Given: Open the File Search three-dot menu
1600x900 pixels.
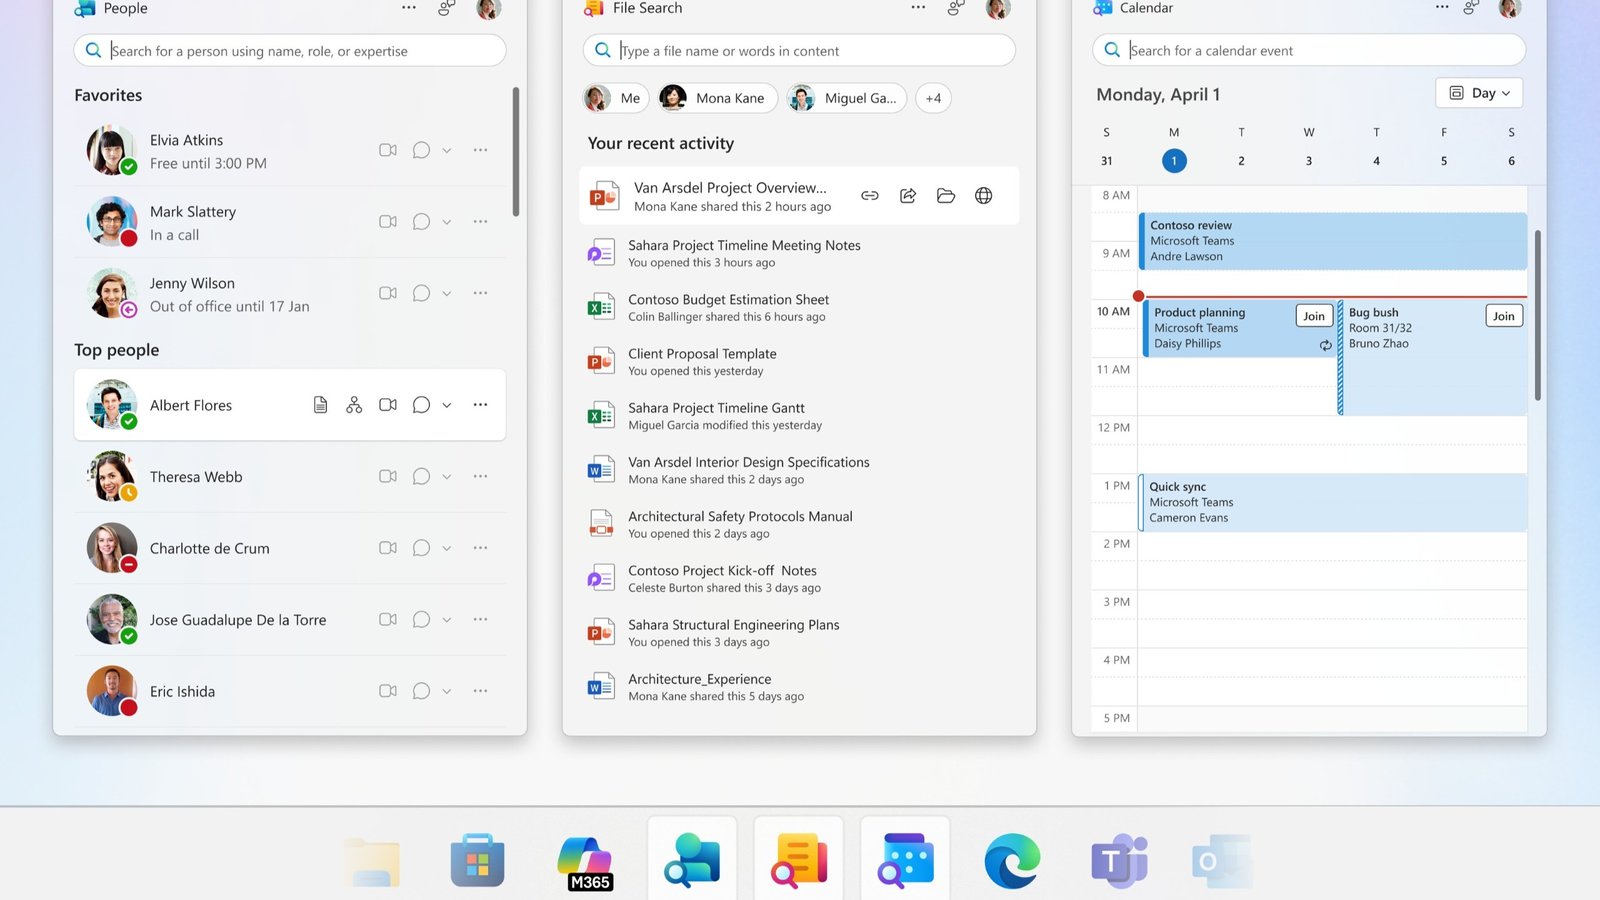Looking at the screenshot, I should coord(918,7).
